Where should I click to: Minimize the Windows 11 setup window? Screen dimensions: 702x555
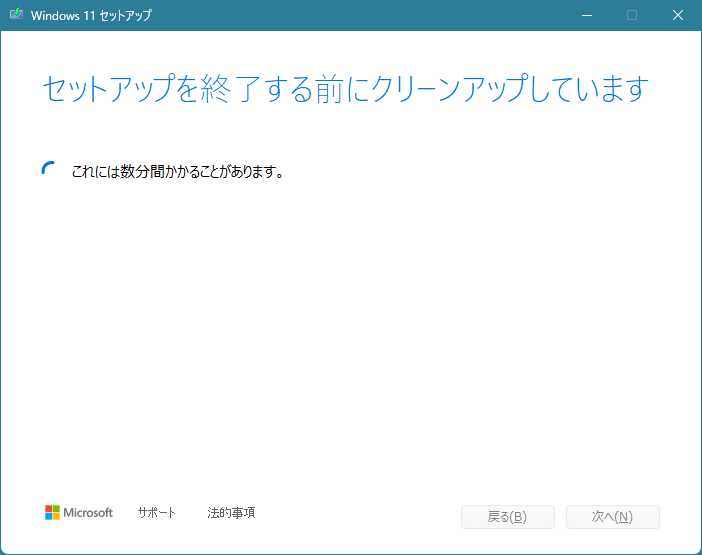587,15
